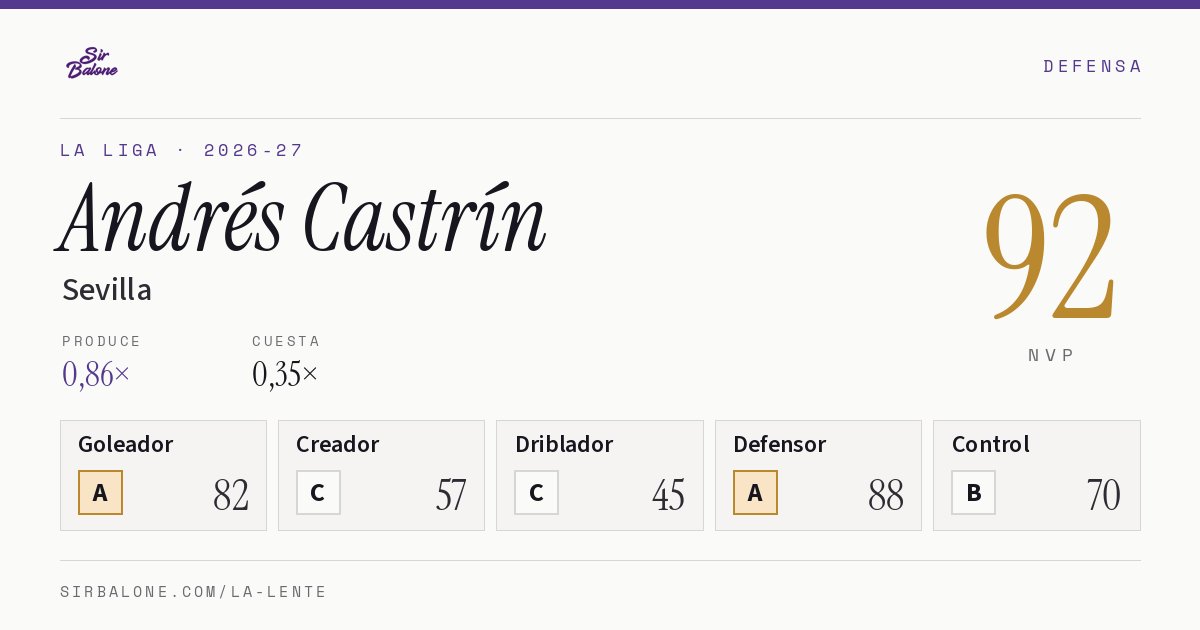Screen dimensions: 1200x630
Task: Click the PRODUCE label
Action: point(102,341)
